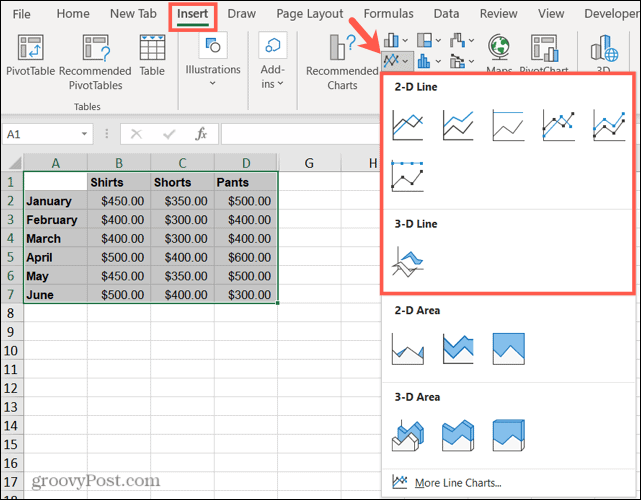641x500 pixels.
Task: Select Stacked Line with Markers chart
Action: pyautogui.click(x=609, y=125)
